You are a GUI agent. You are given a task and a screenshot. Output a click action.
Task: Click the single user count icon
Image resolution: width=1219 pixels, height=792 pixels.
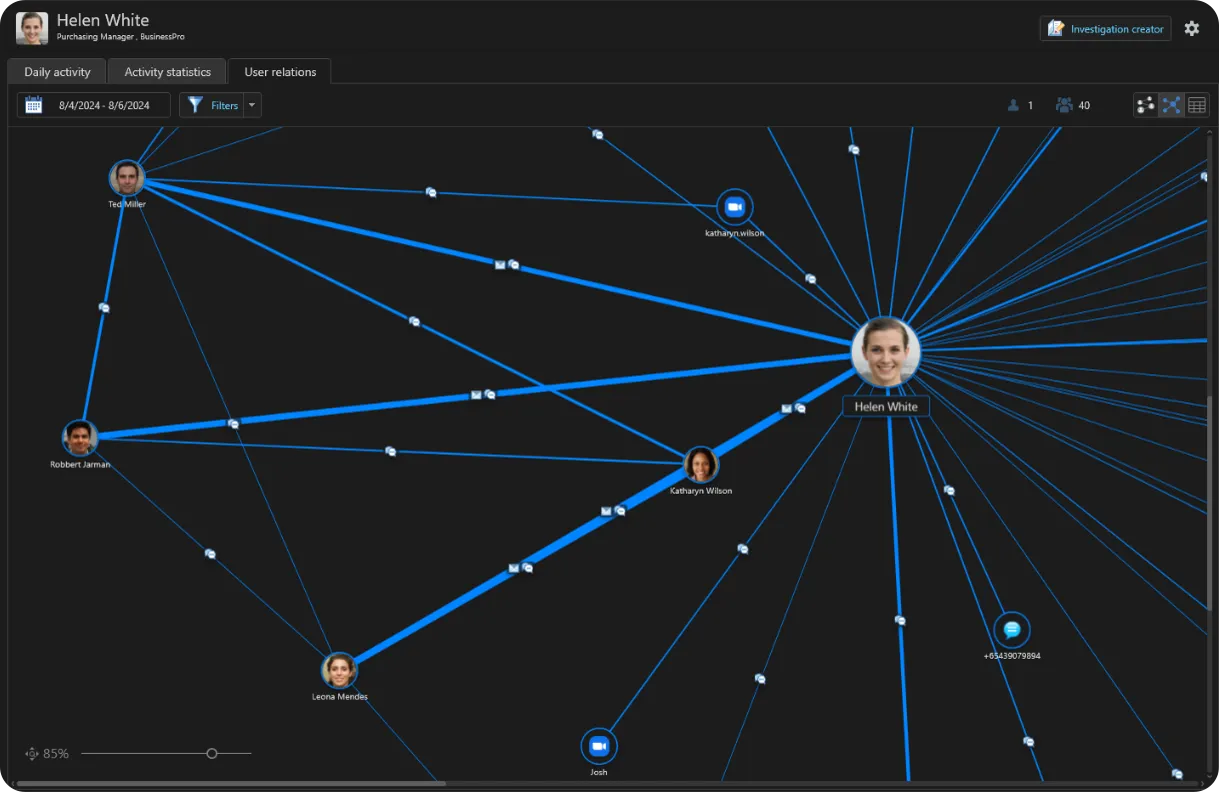(x=1013, y=105)
